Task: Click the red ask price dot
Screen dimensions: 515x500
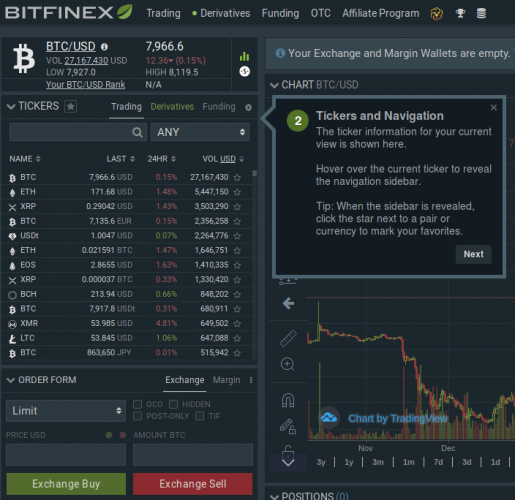Action: tap(123, 435)
